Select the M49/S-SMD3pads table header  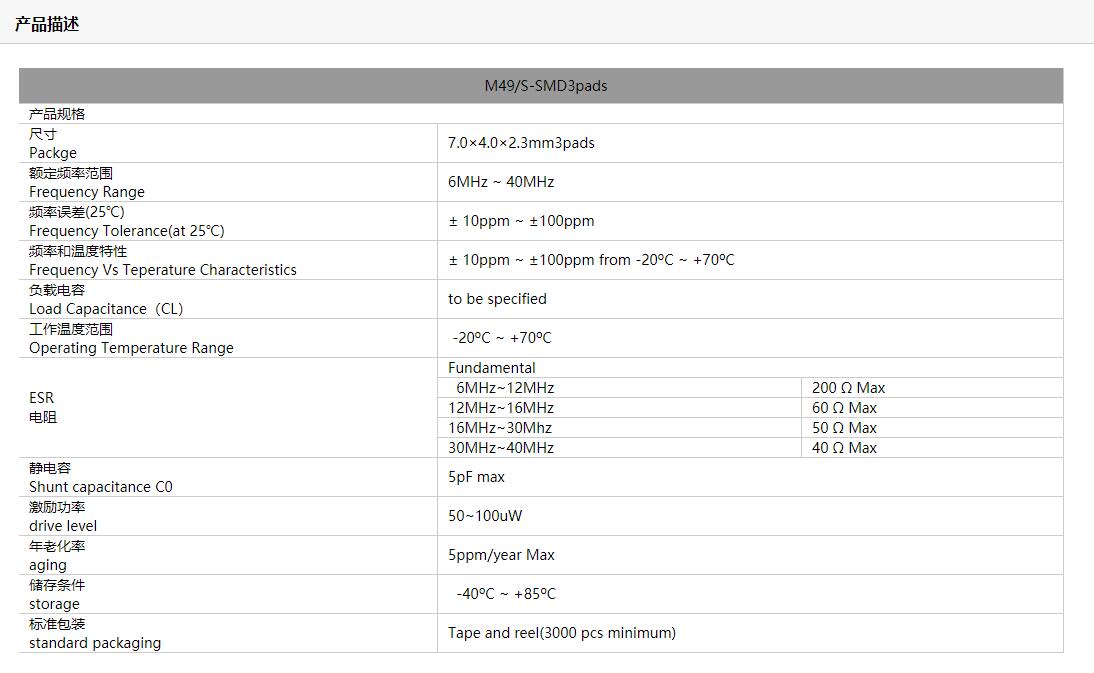(x=545, y=86)
